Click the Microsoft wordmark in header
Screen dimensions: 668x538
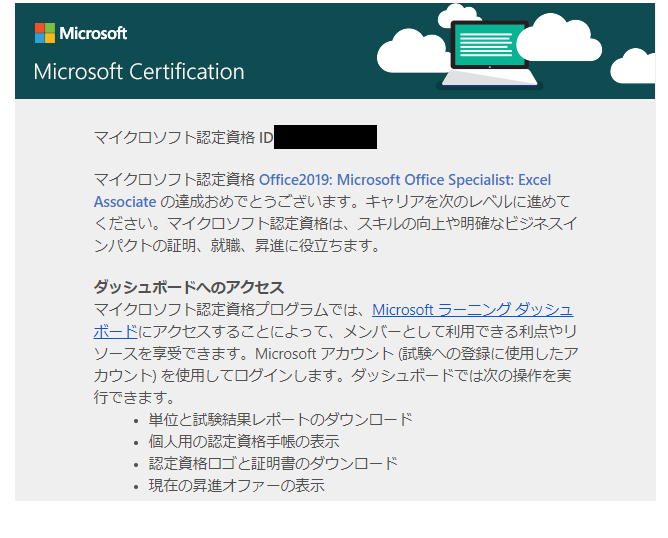(x=93, y=33)
